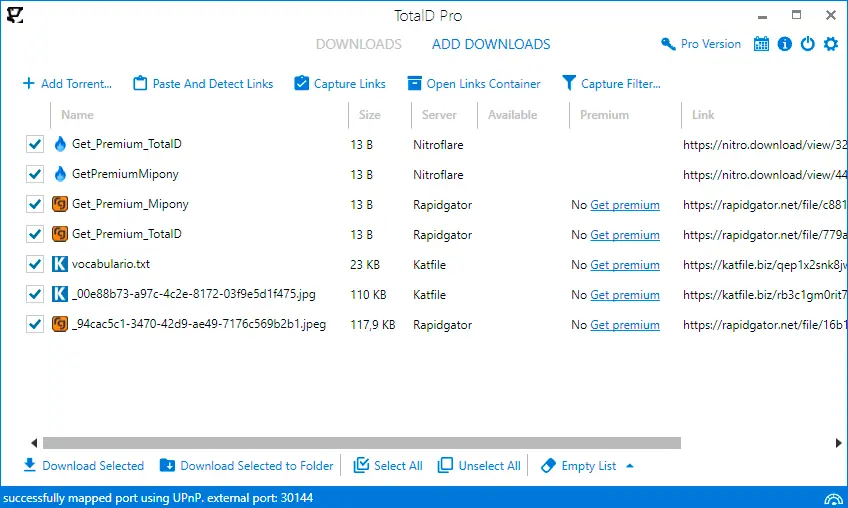Minimize the TotalD Pro window
The width and height of the screenshot is (848, 508).
click(763, 16)
